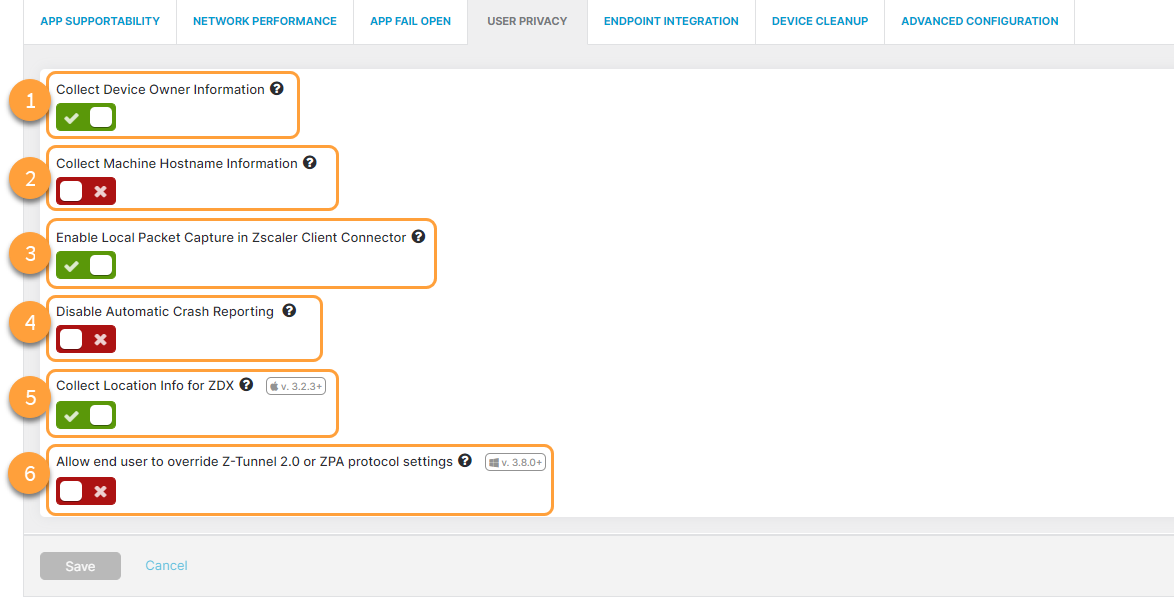The height and width of the screenshot is (602, 1174).
Task: Toggle off Collect Location Info for ZDX
Action: pos(85,415)
